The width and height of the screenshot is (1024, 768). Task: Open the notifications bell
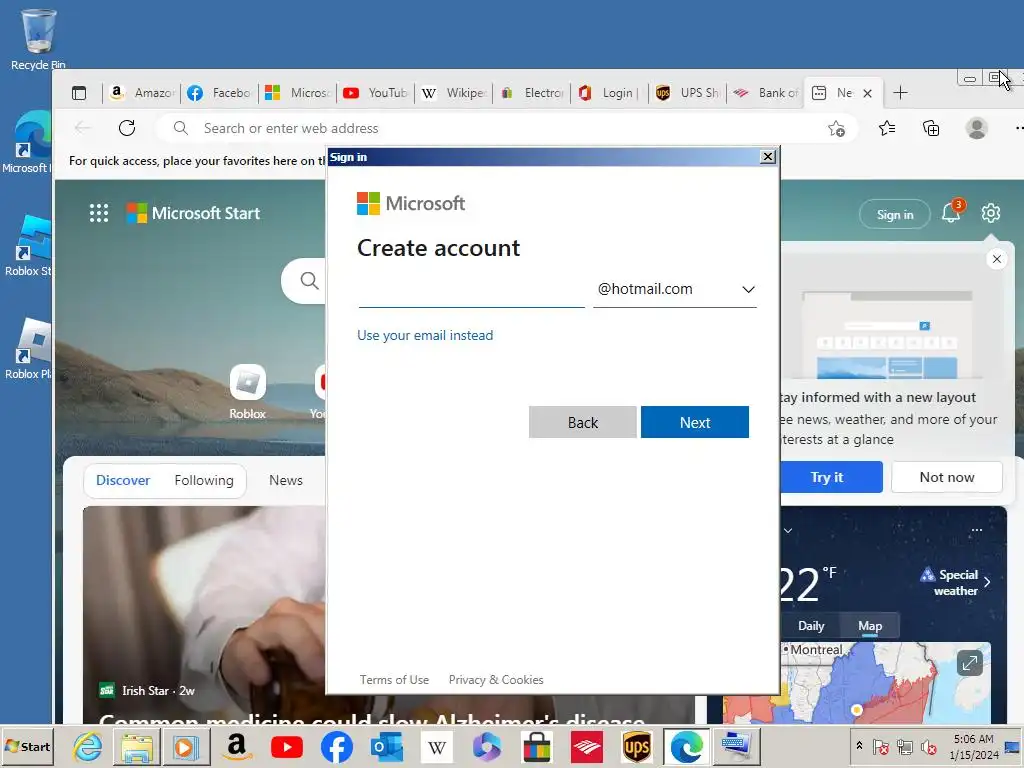click(951, 212)
